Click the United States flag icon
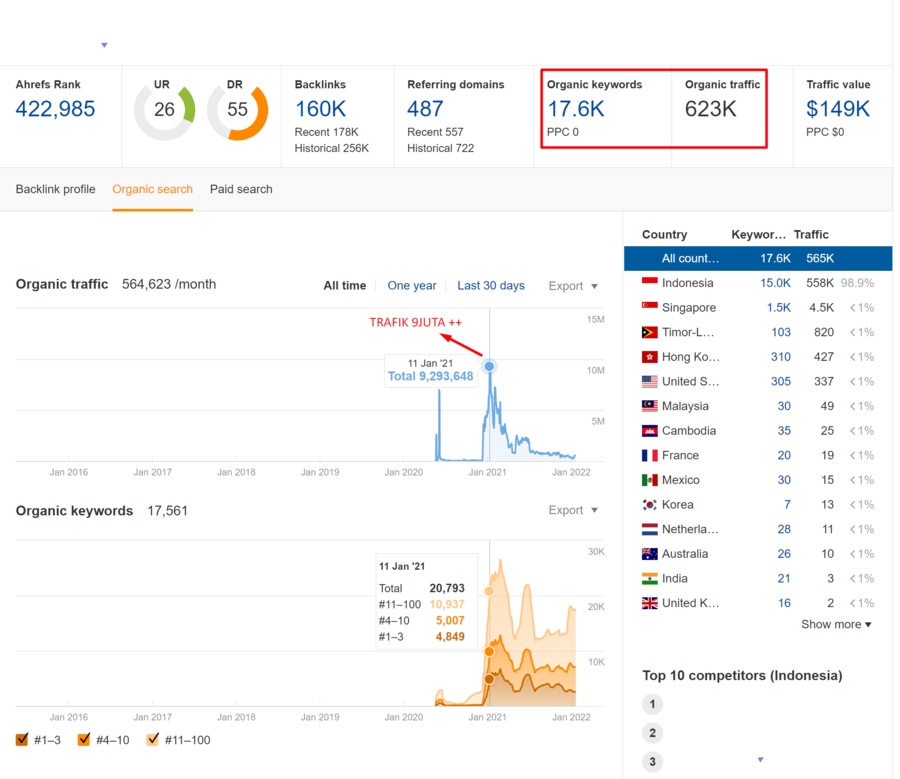The width and height of the screenshot is (900, 779). pos(649,381)
